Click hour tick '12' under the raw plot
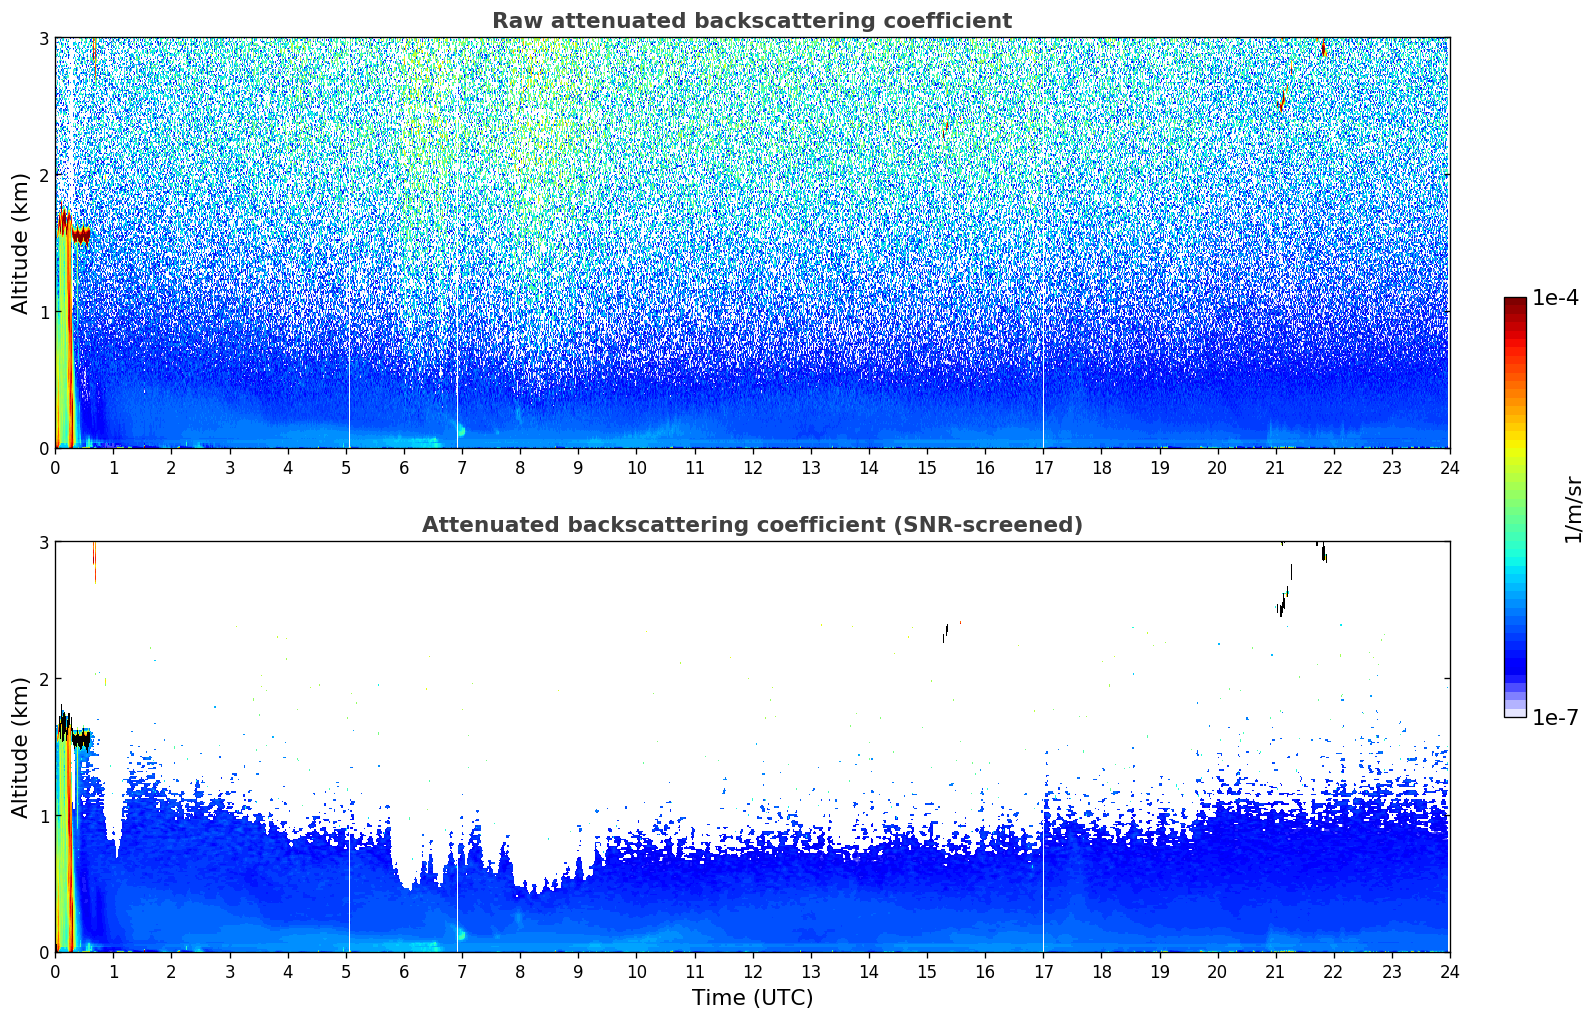 click(x=752, y=467)
